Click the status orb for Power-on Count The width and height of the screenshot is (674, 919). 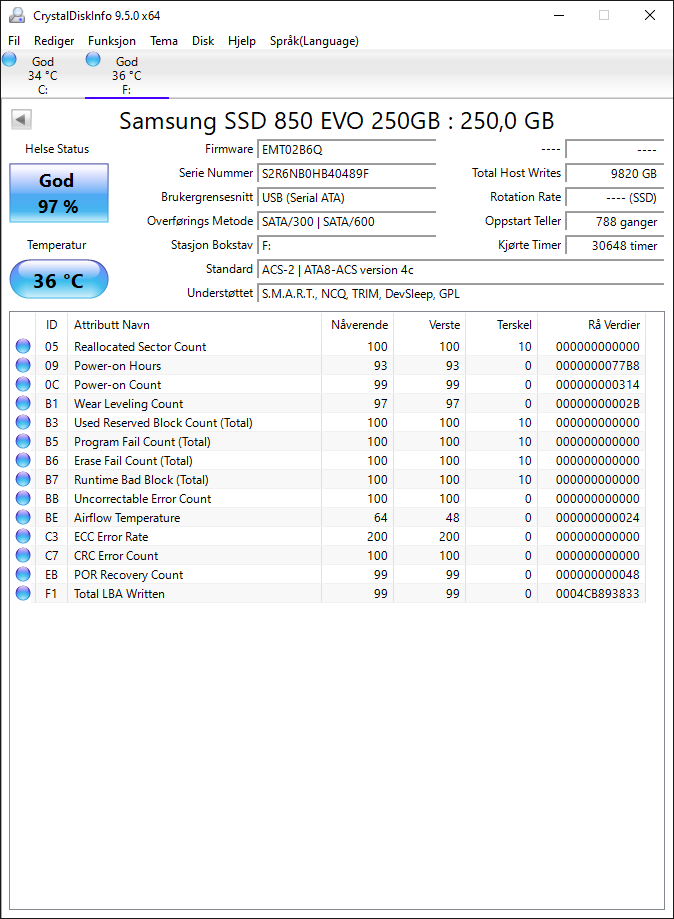23,384
